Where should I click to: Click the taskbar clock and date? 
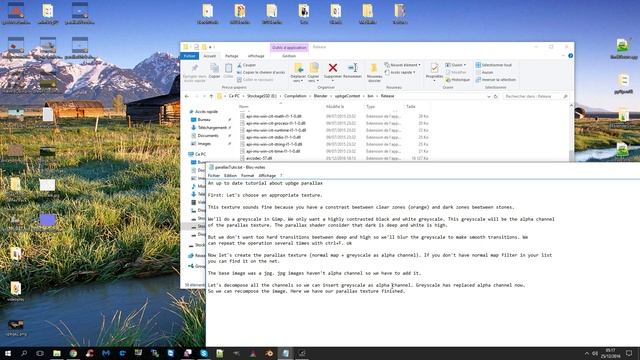click(x=611, y=353)
